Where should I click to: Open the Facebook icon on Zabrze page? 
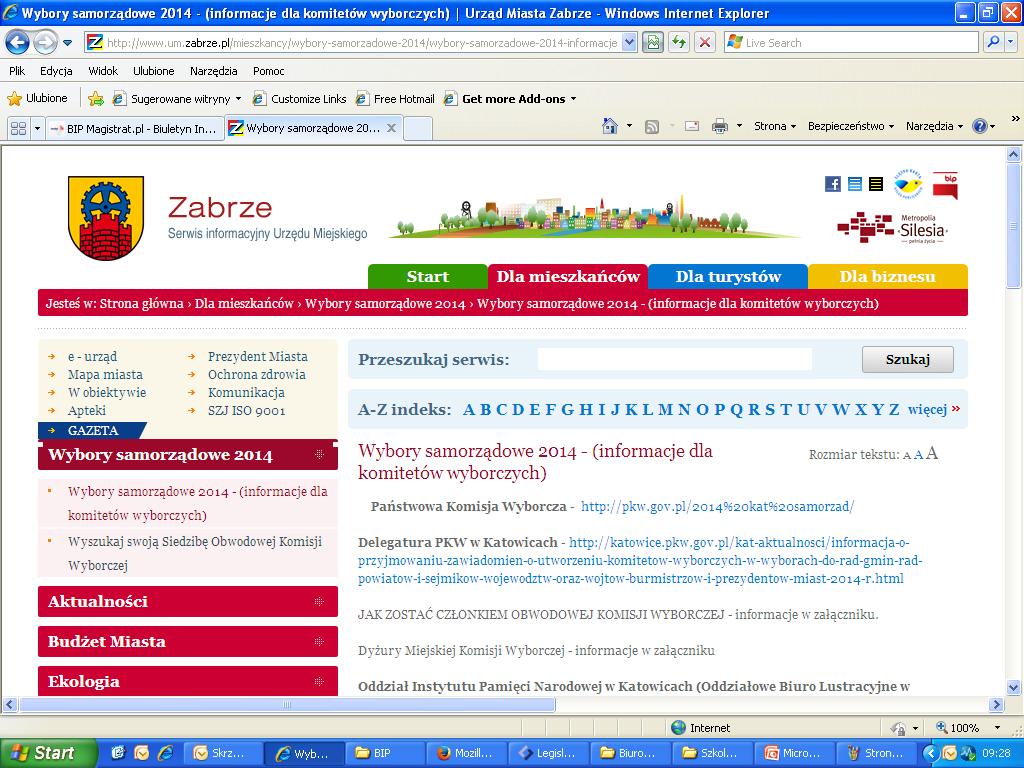click(833, 184)
